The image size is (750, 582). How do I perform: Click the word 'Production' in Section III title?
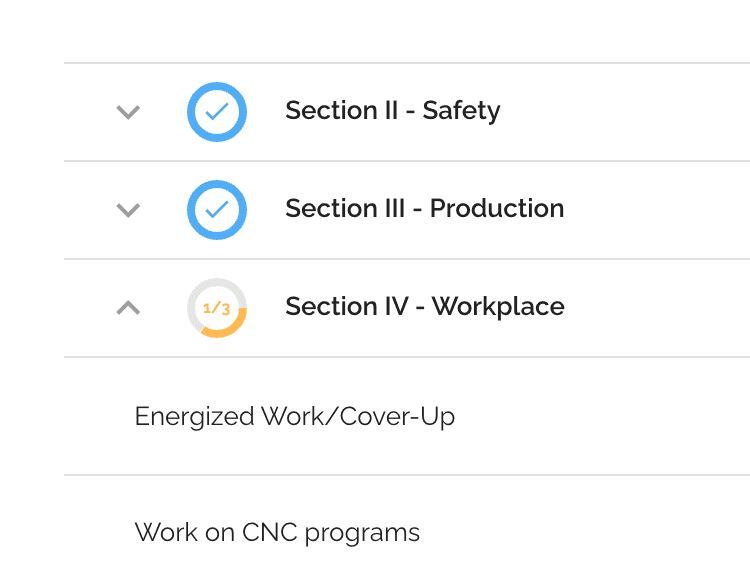497,209
